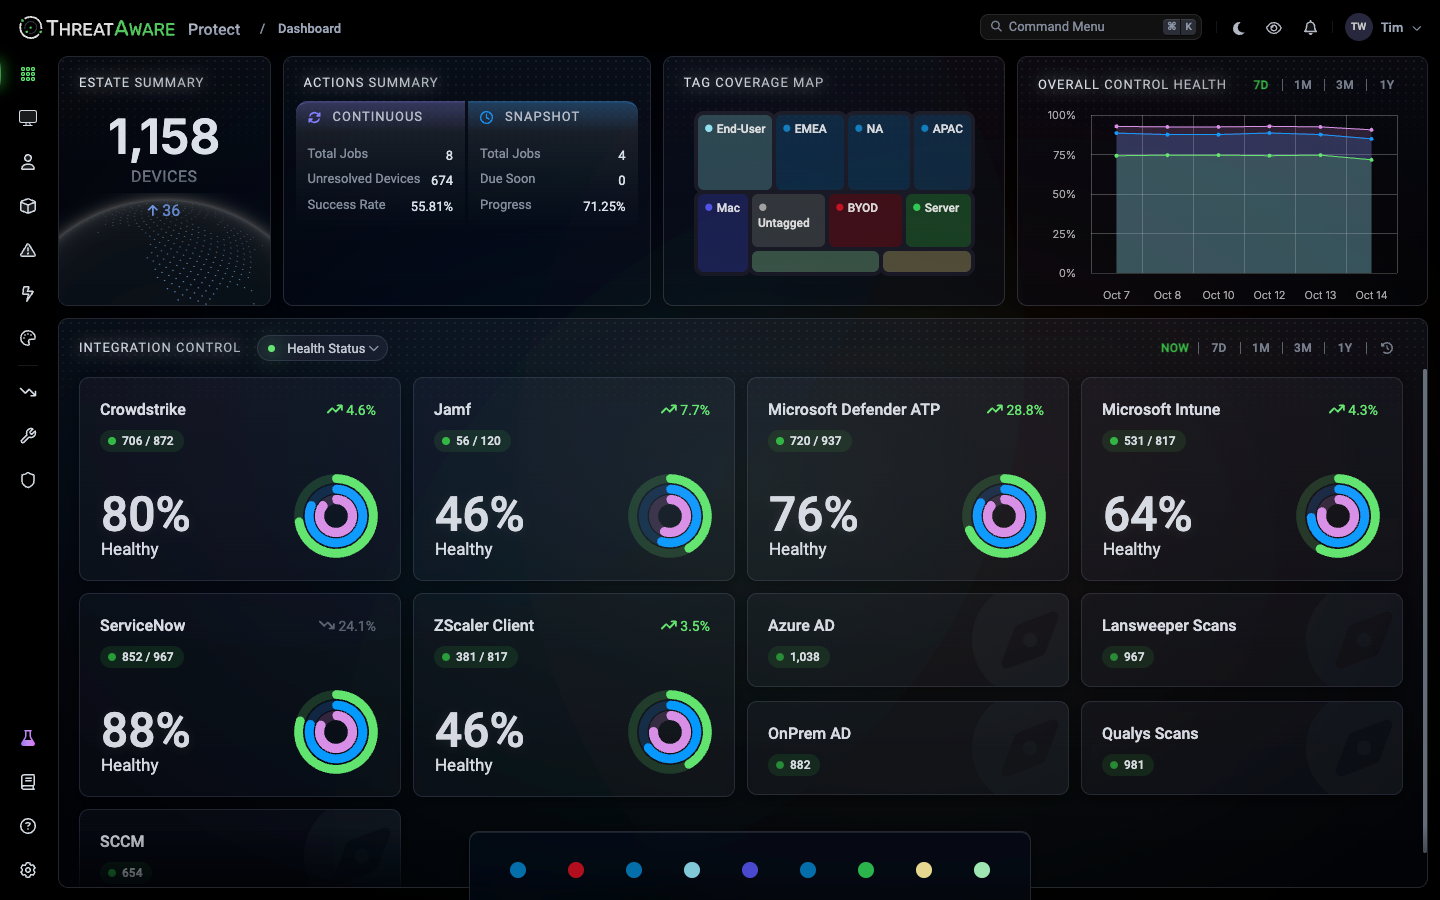Select NOW in Integration Control range
1440x900 pixels.
(1175, 348)
